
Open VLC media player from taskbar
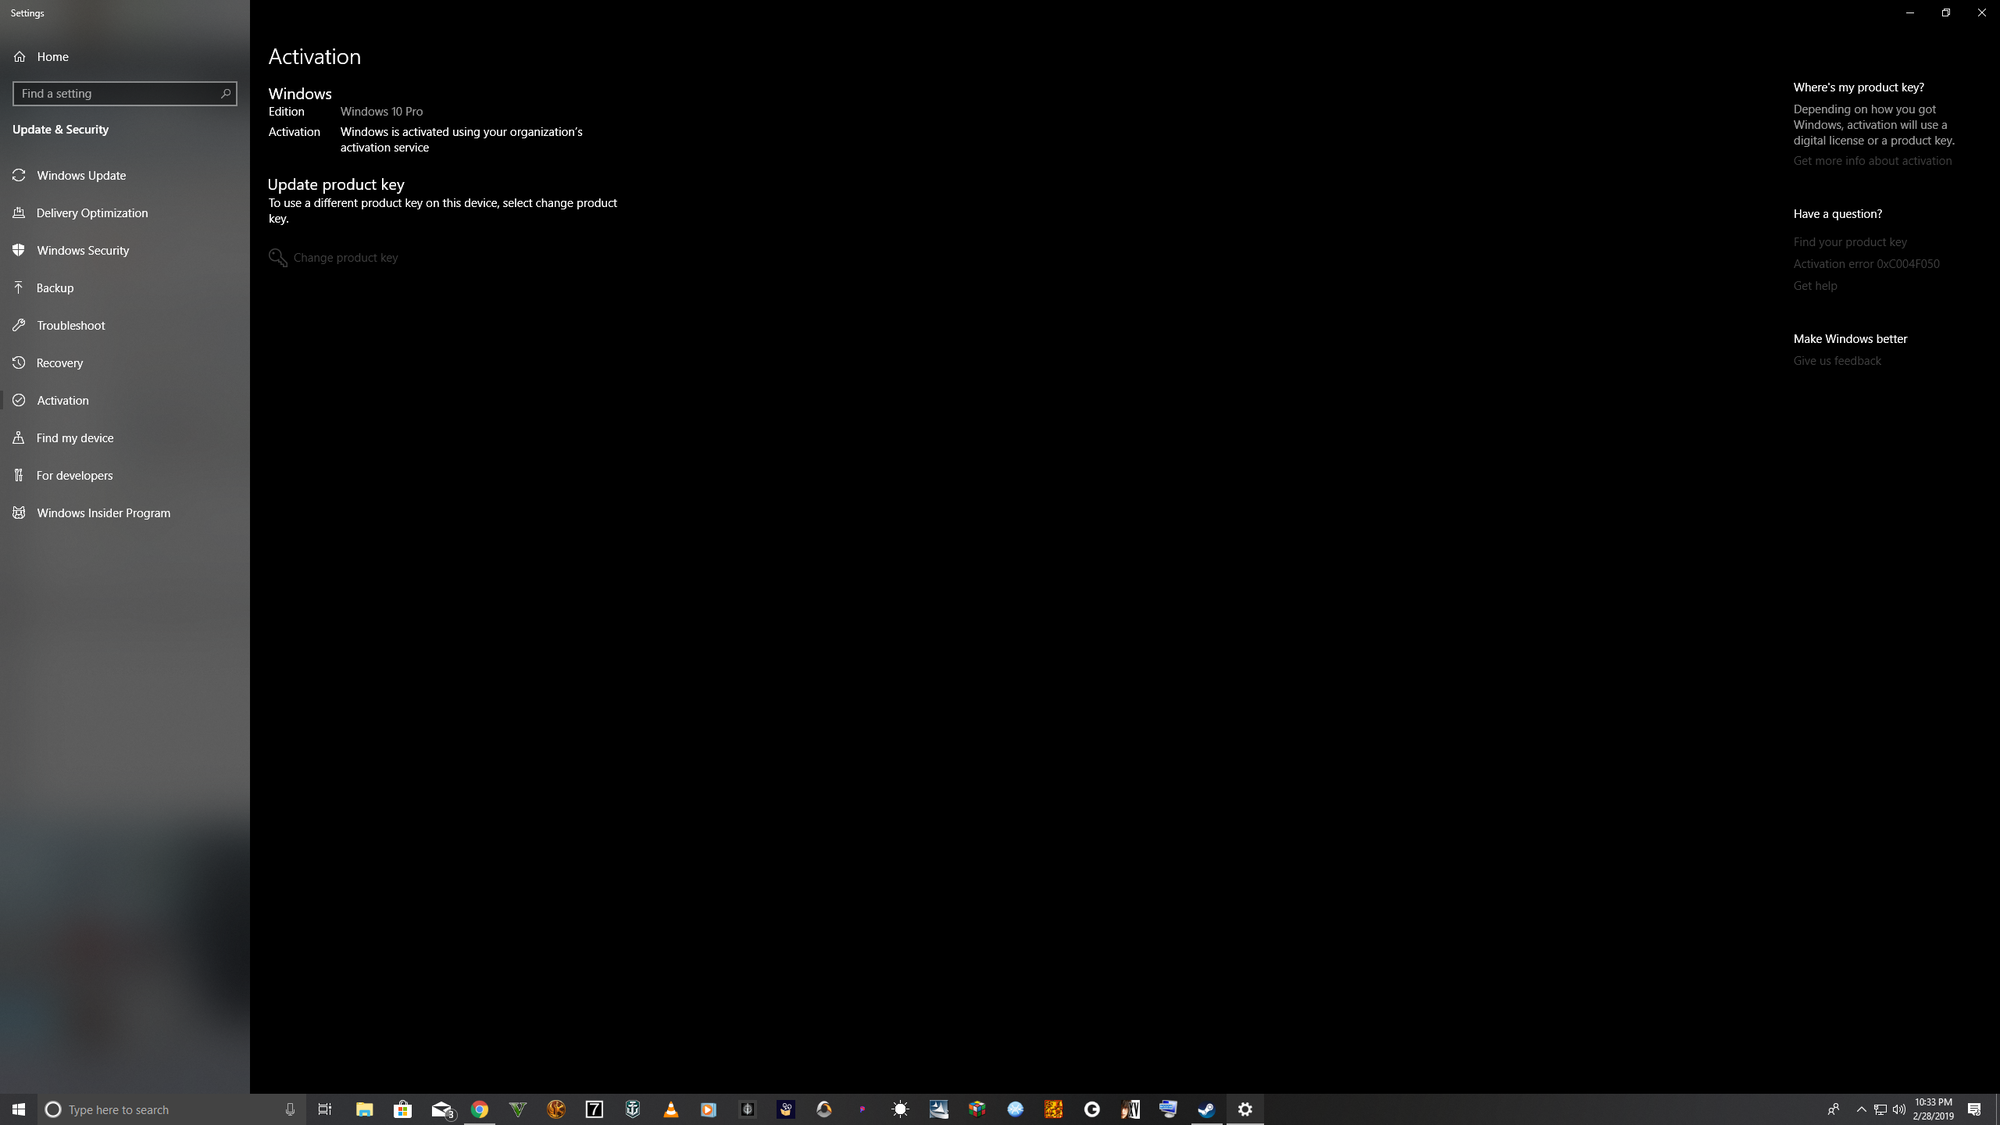(x=671, y=1109)
